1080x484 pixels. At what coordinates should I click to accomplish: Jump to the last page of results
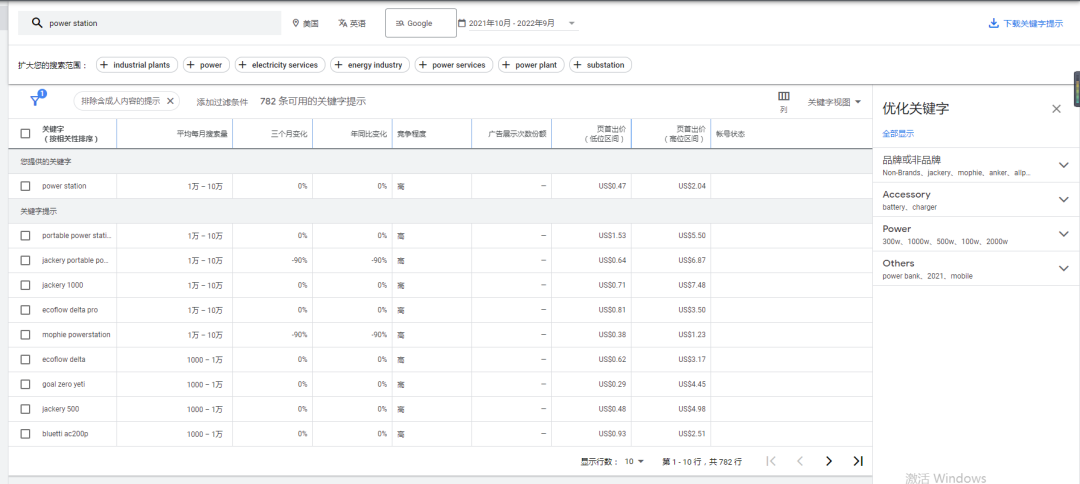(858, 461)
